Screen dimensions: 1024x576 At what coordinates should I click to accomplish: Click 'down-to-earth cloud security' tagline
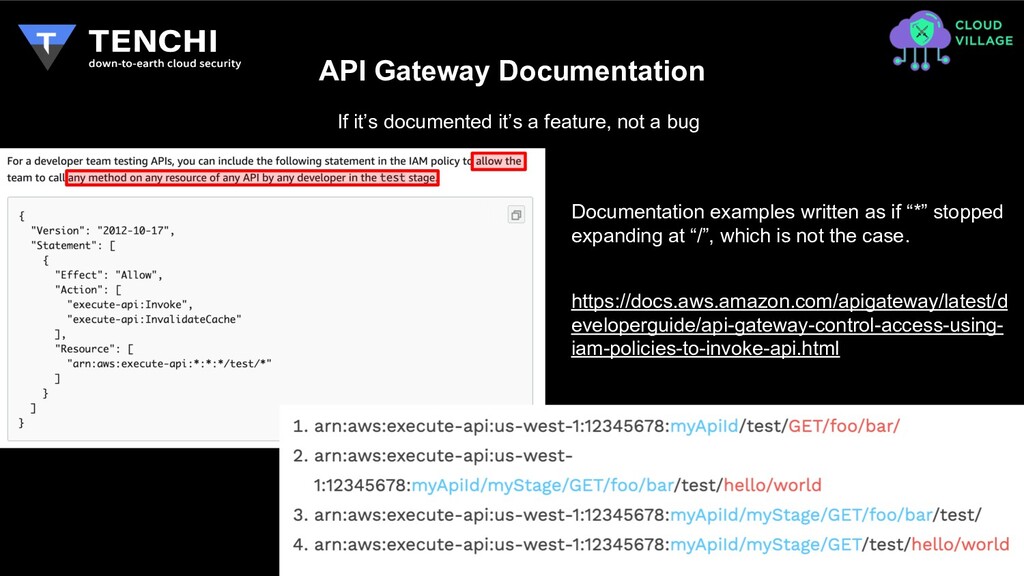(x=165, y=63)
